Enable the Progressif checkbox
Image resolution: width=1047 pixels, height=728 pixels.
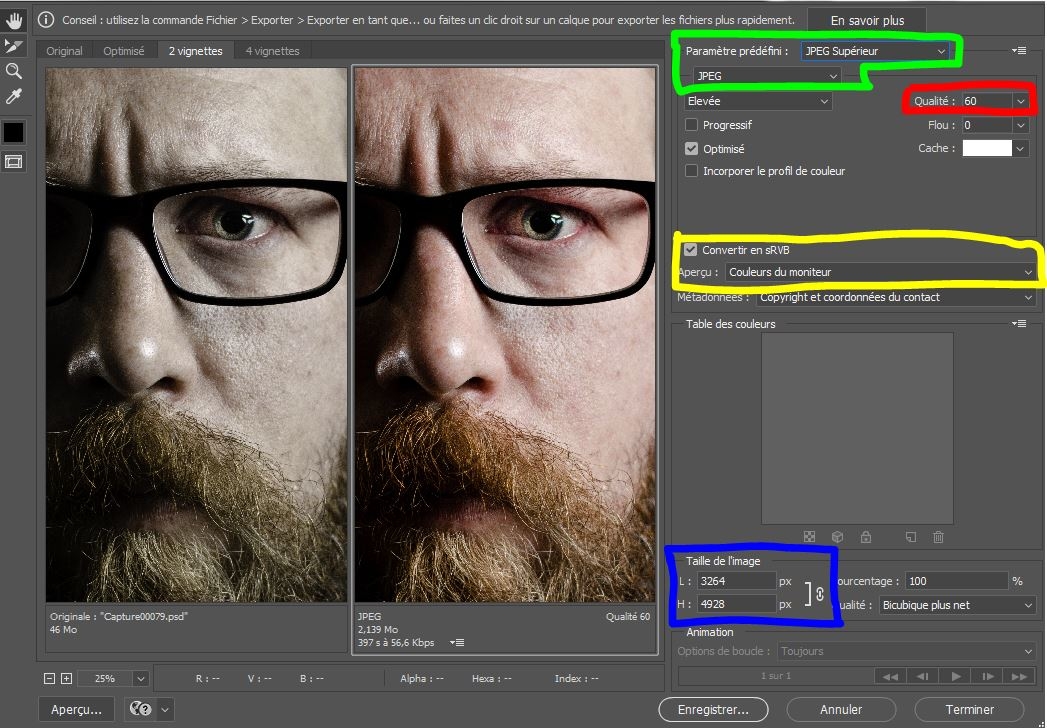[692, 125]
